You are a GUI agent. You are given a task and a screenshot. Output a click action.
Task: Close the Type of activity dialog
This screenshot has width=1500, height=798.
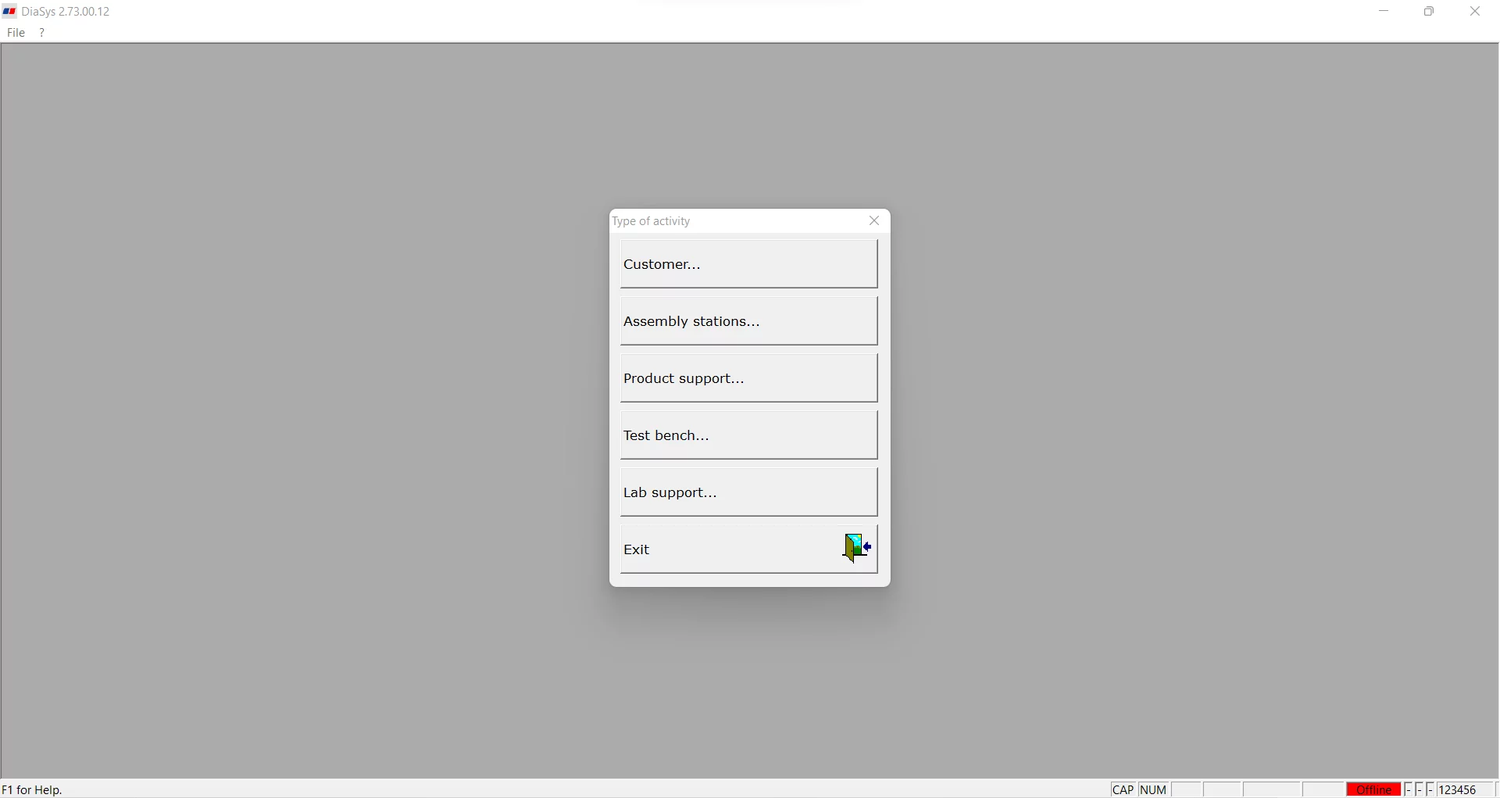[875, 221]
